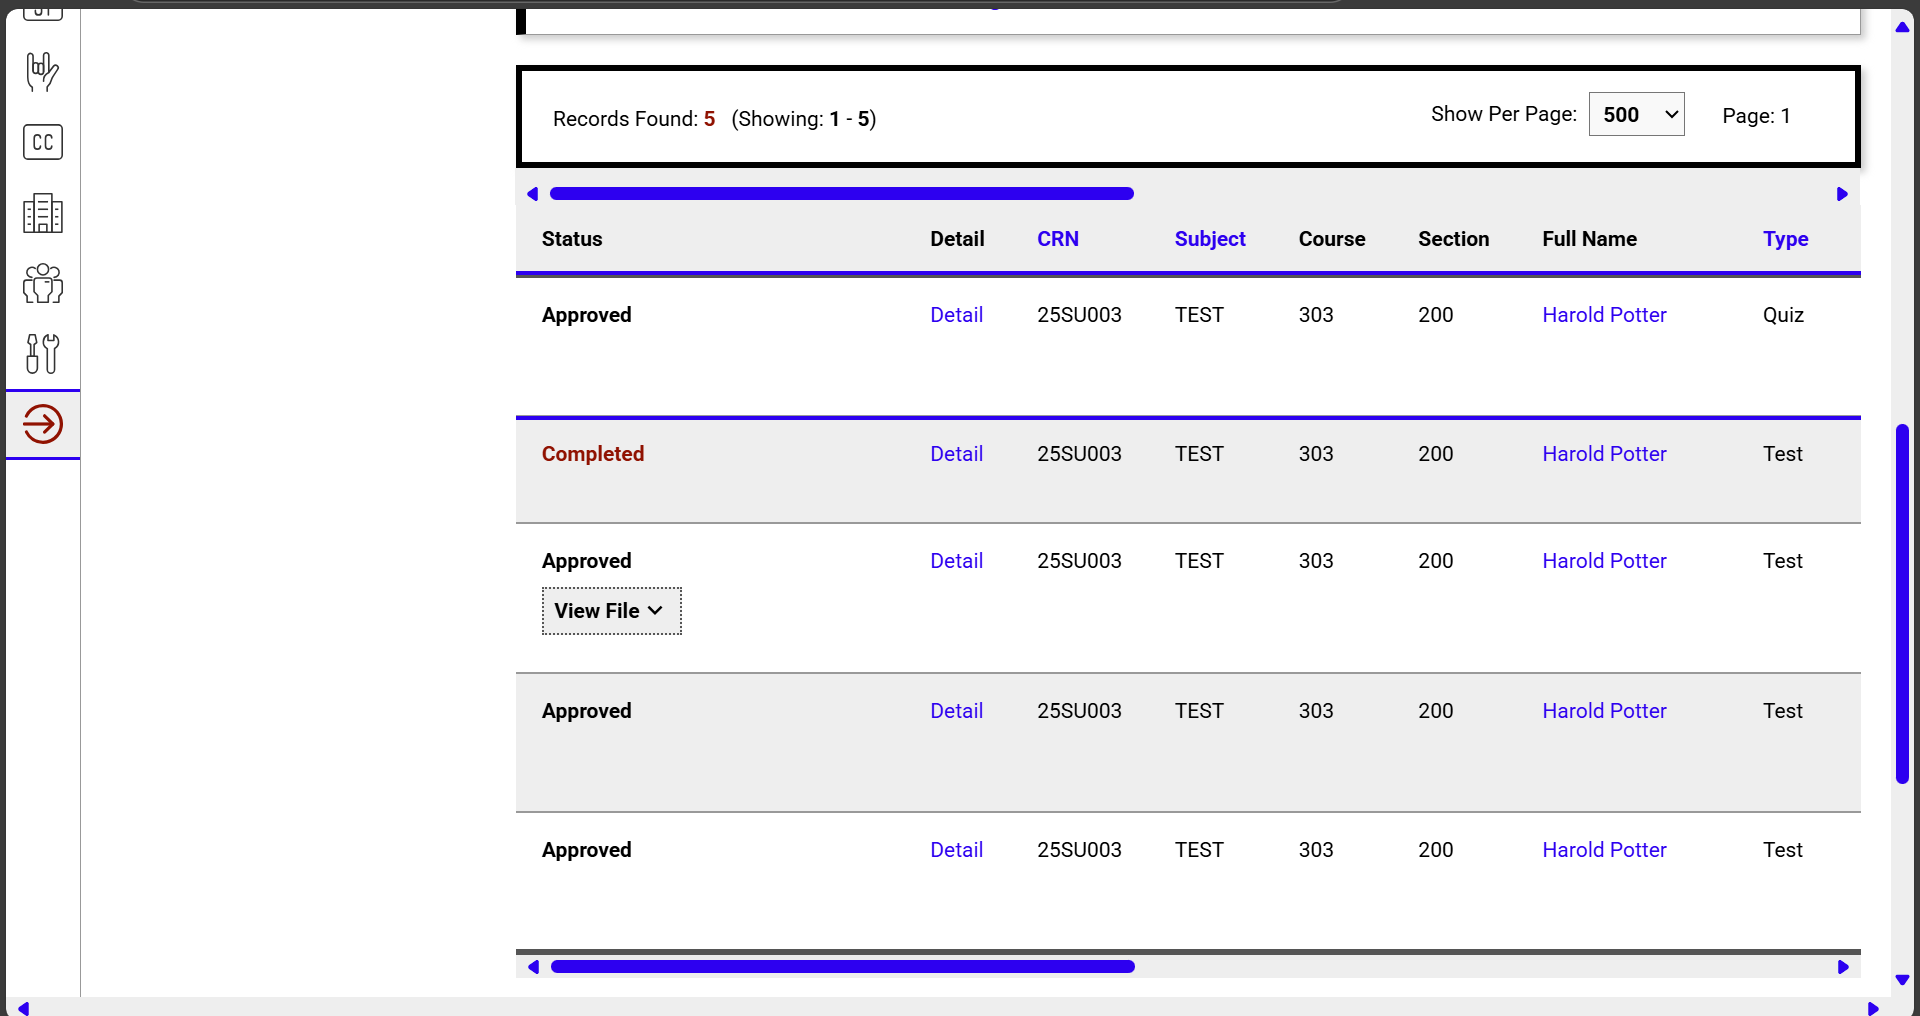1920x1016 pixels.
Task: Click the red logout arrow icon
Action: coord(42,424)
